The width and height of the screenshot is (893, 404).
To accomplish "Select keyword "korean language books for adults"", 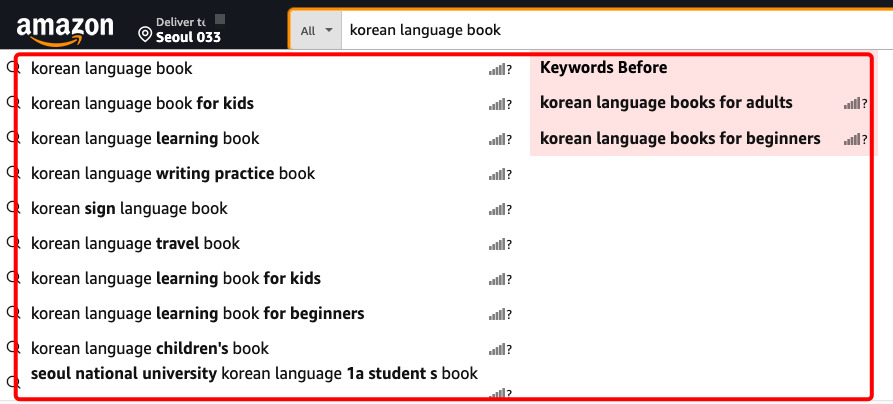I will tap(666, 103).
